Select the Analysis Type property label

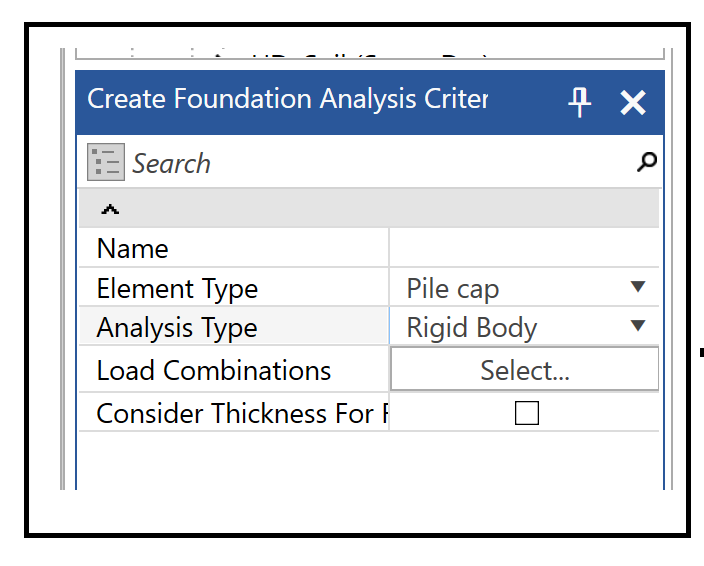click(x=177, y=328)
